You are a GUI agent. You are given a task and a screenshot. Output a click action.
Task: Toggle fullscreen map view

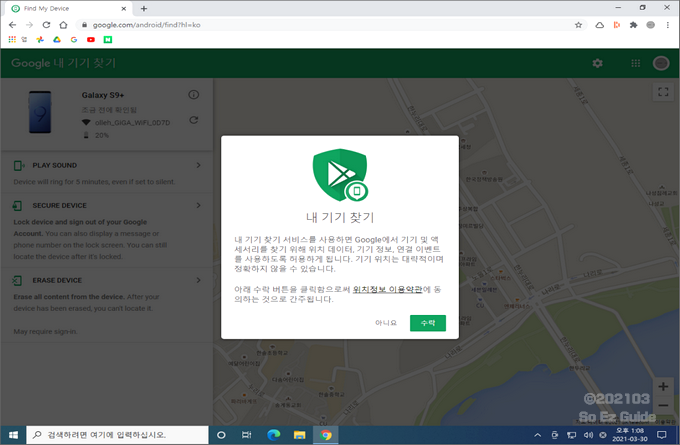tap(661, 92)
